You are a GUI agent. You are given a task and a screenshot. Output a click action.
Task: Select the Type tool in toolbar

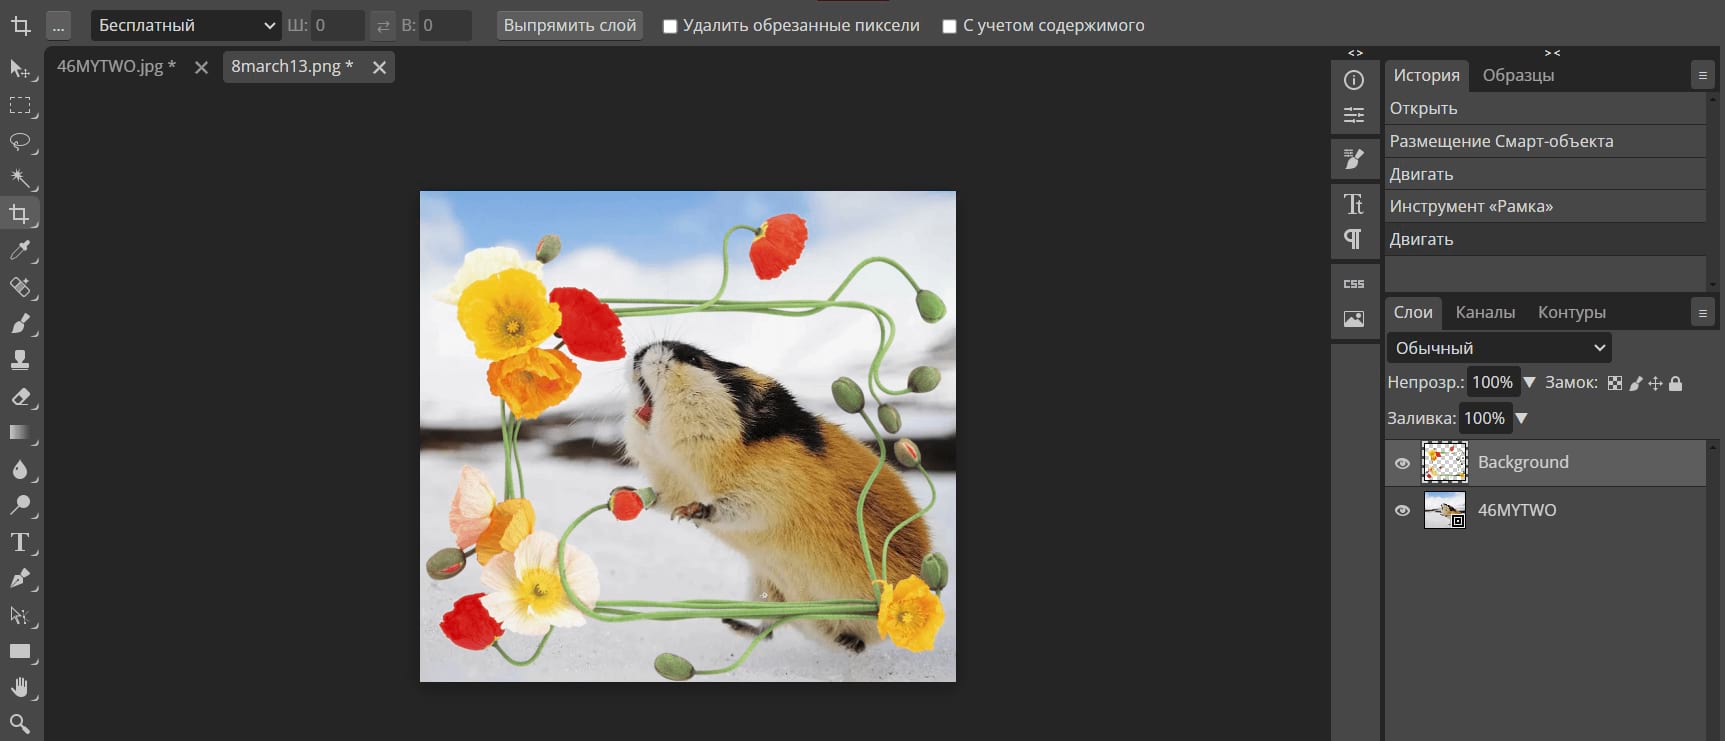[x=20, y=543]
